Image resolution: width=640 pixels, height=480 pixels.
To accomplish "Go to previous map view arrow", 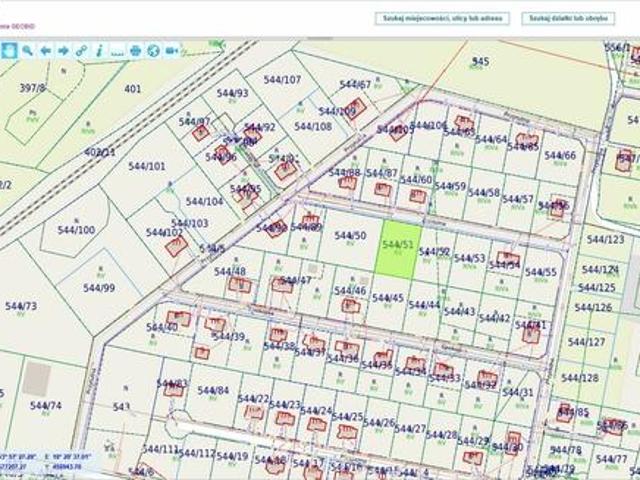I will 45,51.
